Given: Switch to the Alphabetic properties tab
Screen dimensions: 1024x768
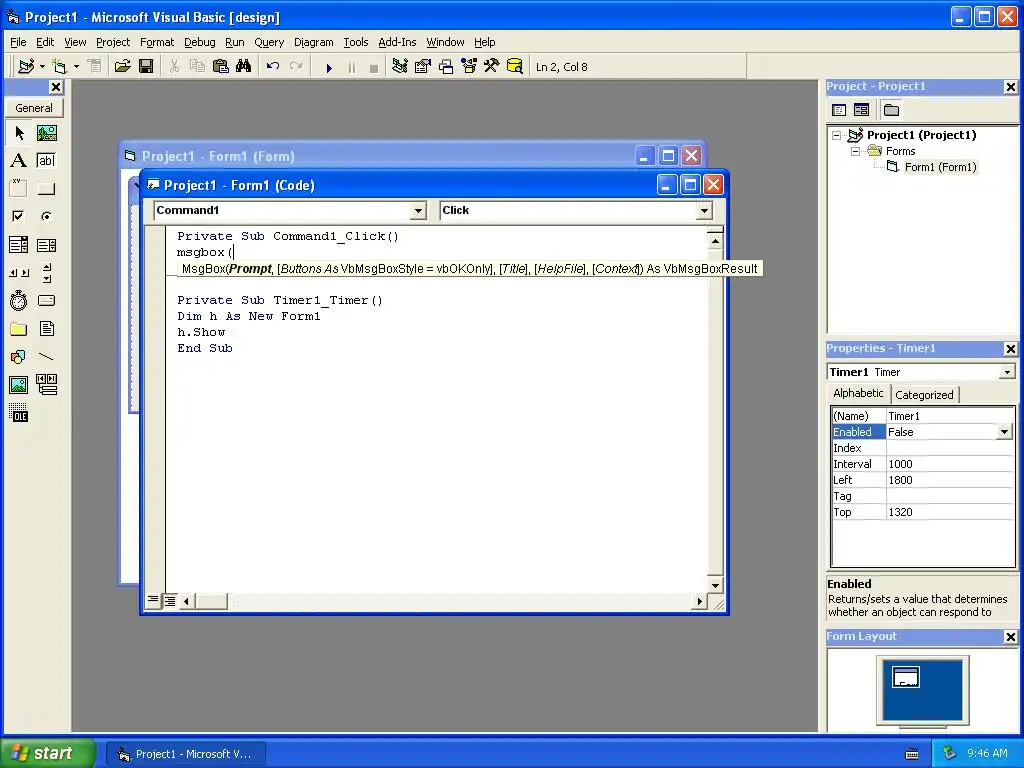Looking at the screenshot, I should (858, 393).
